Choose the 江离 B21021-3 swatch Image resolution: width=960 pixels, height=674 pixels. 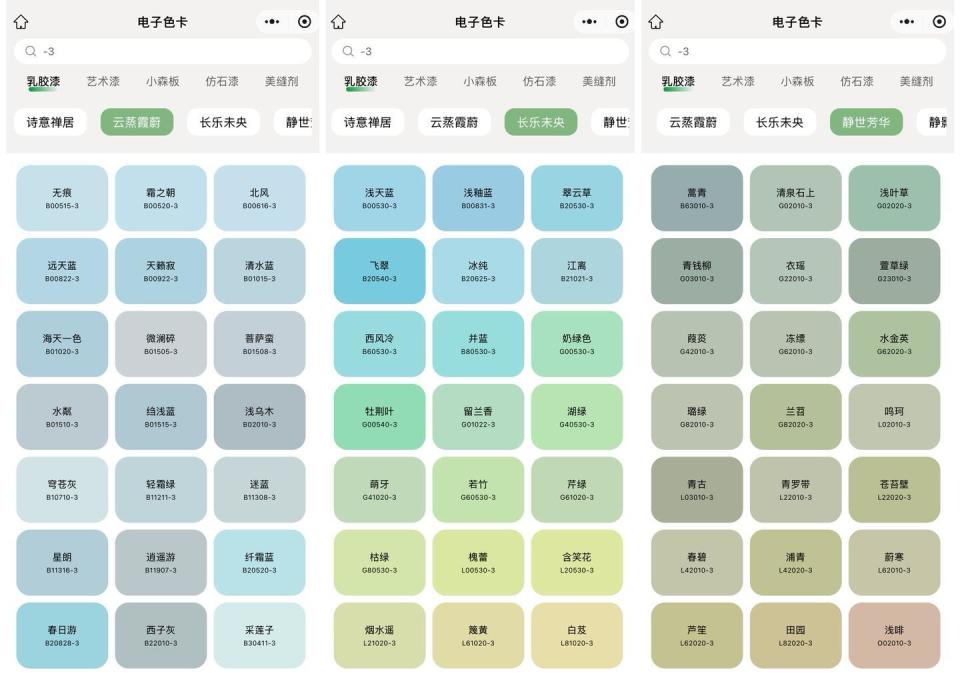(x=577, y=271)
